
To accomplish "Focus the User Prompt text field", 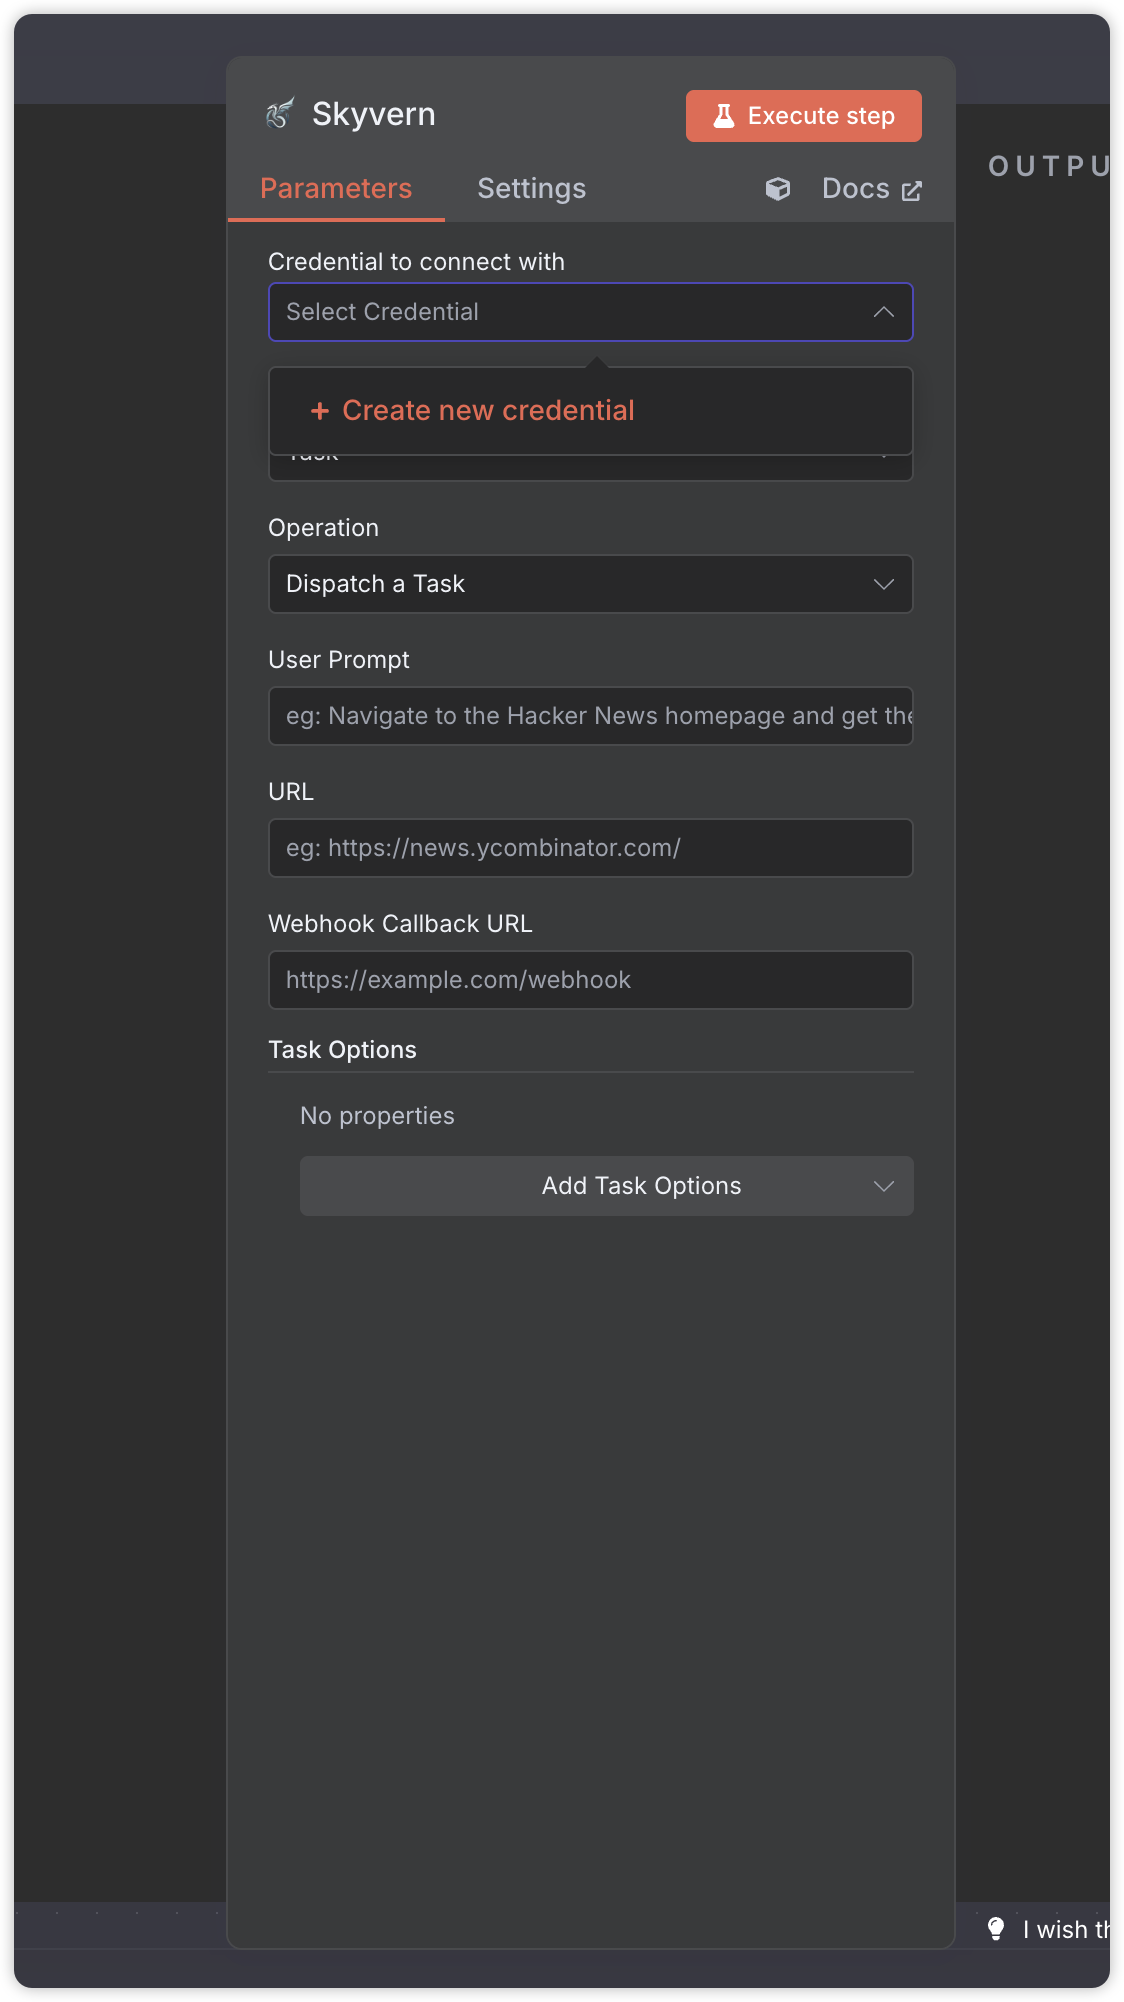I will pos(590,716).
